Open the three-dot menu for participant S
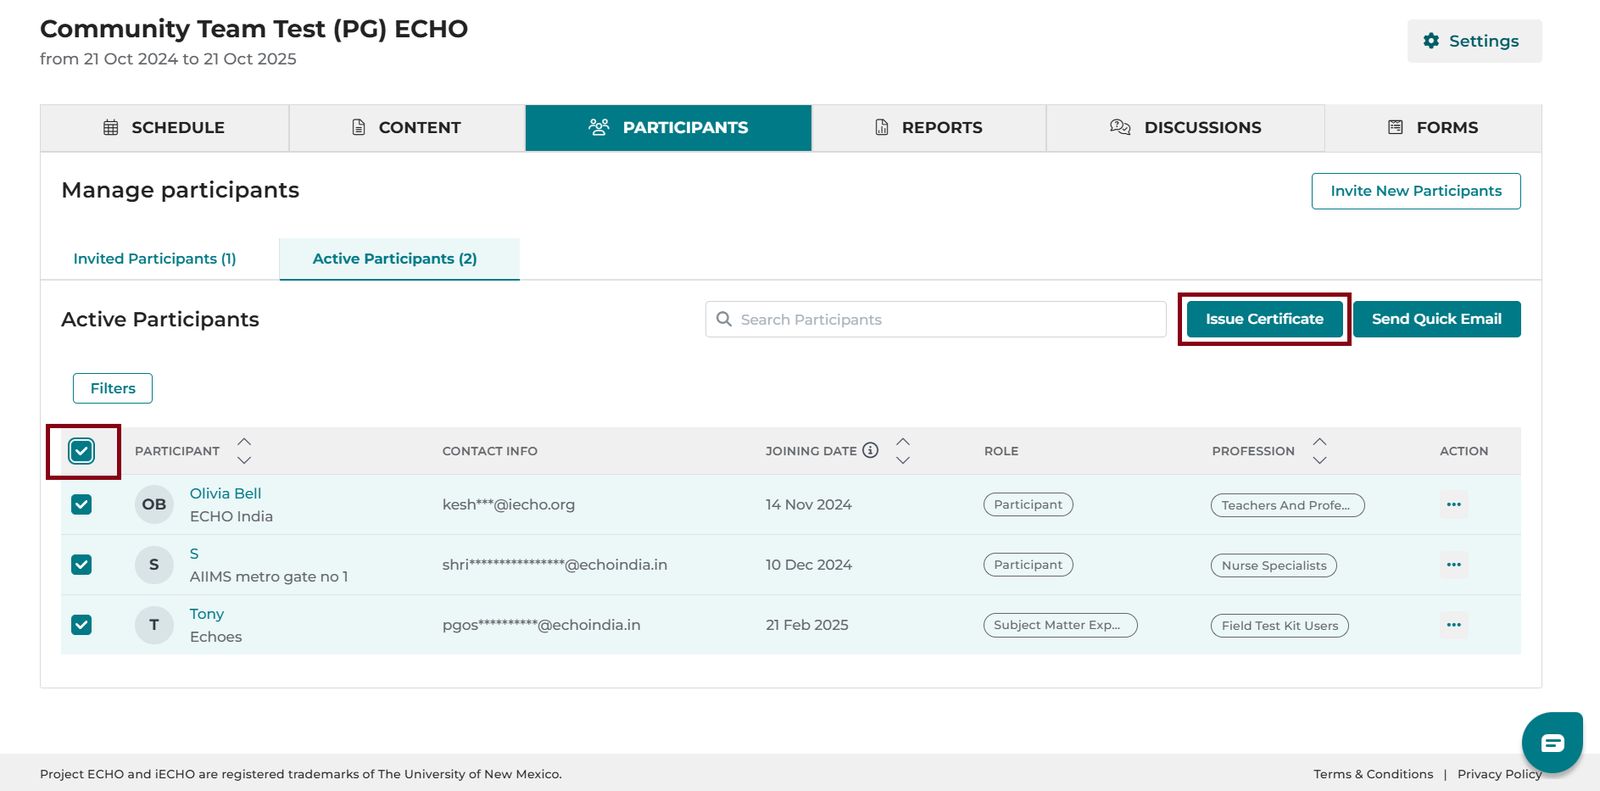1600x791 pixels. tap(1453, 565)
